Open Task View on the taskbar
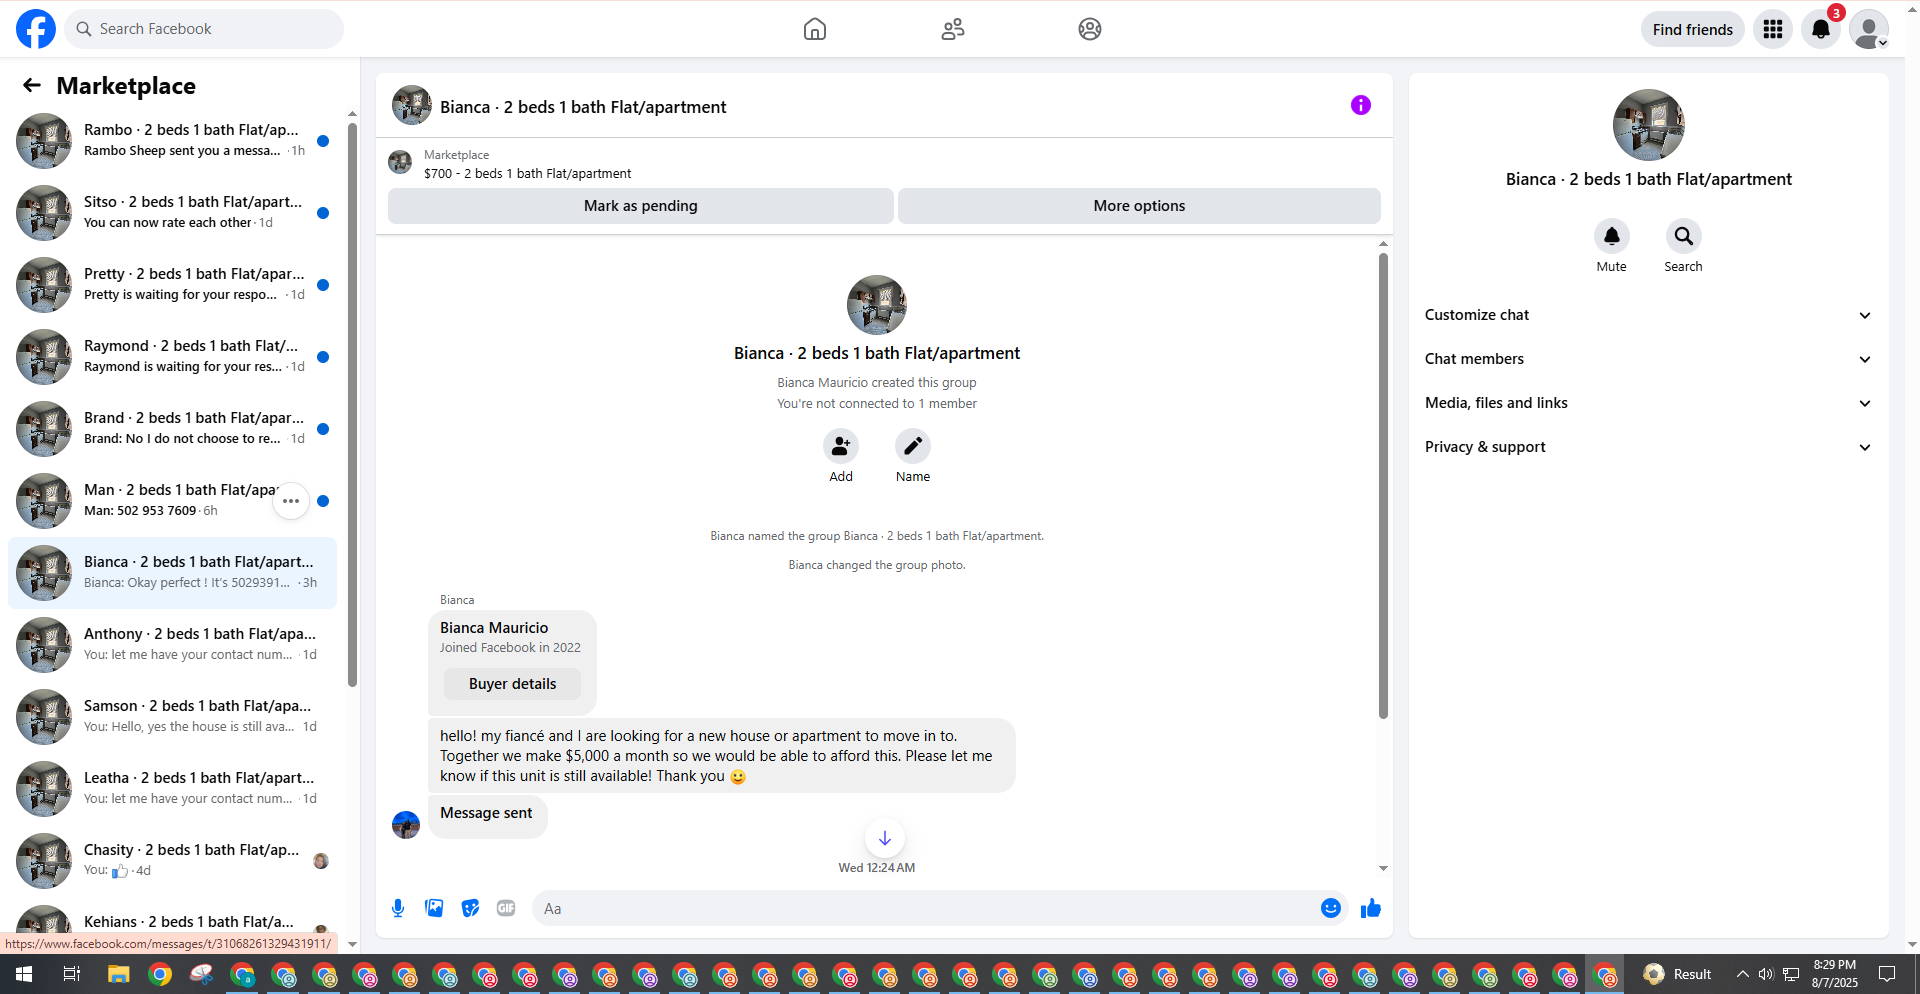1920x994 pixels. [x=71, y=974]
